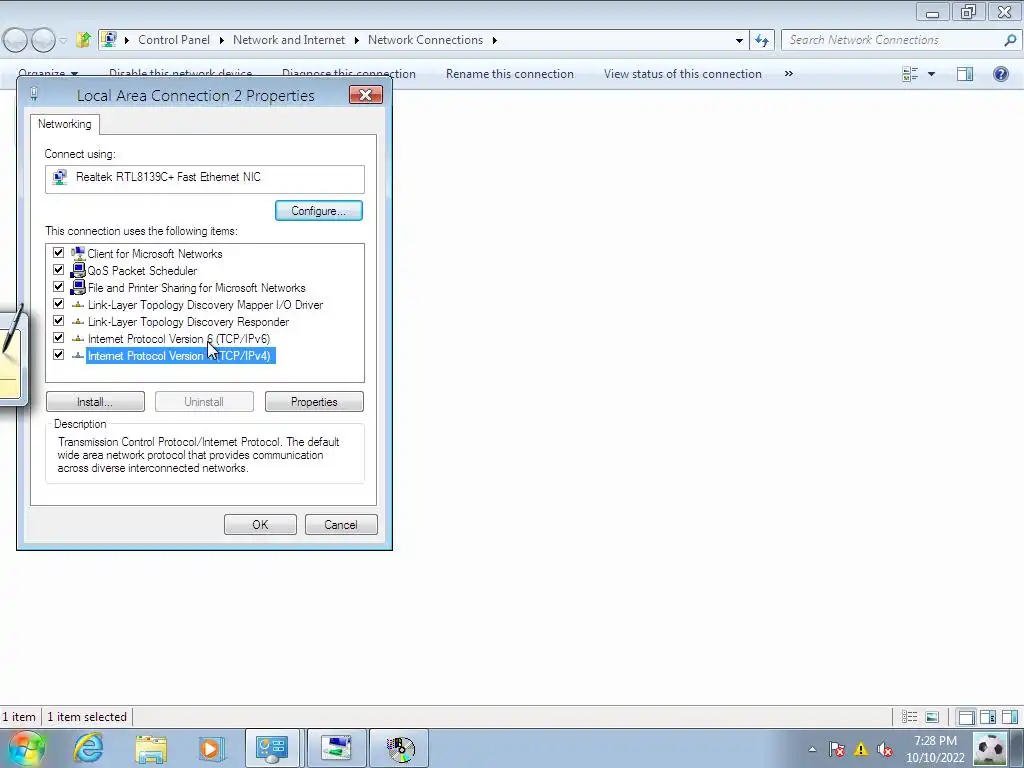
Task: Click the search magnifier icon
Action: pos(1010,40)
